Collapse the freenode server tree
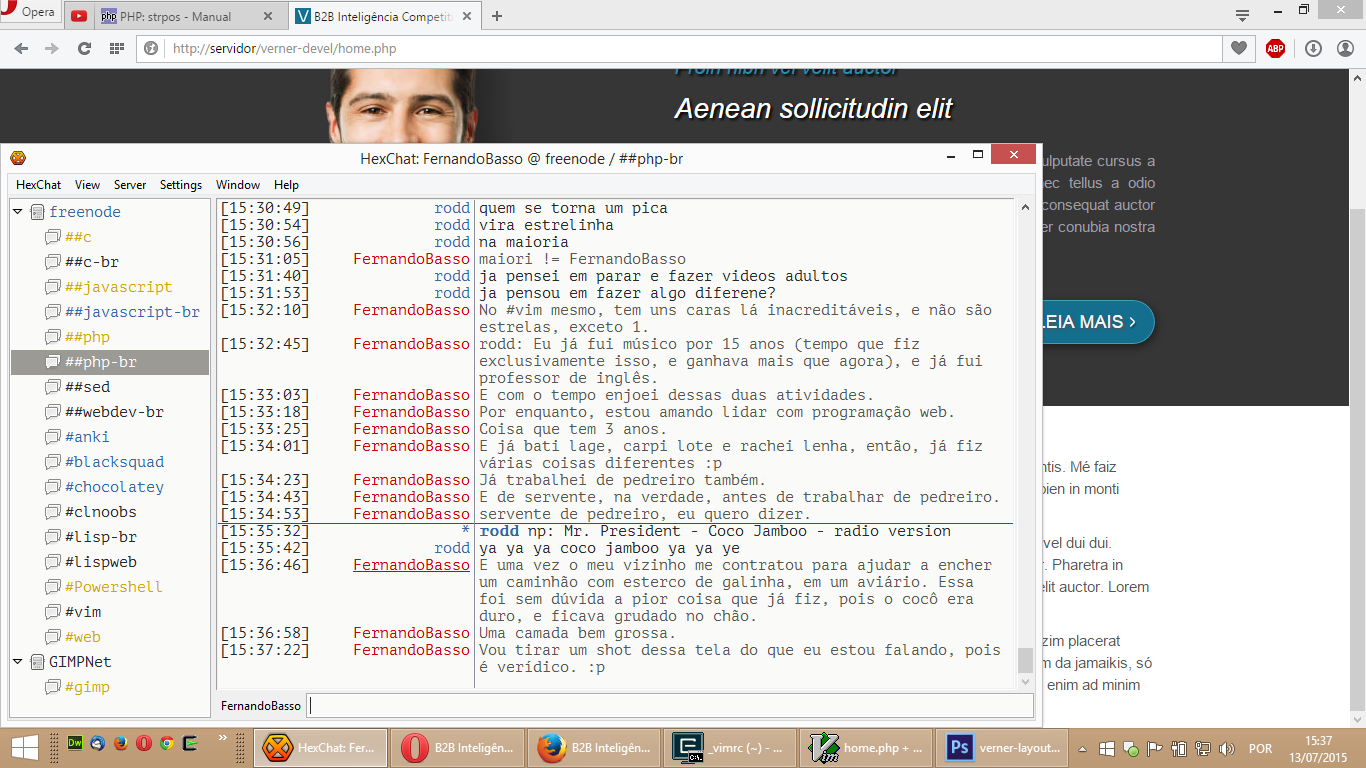This screenshot has height=768, width=1366. [17, 212]
